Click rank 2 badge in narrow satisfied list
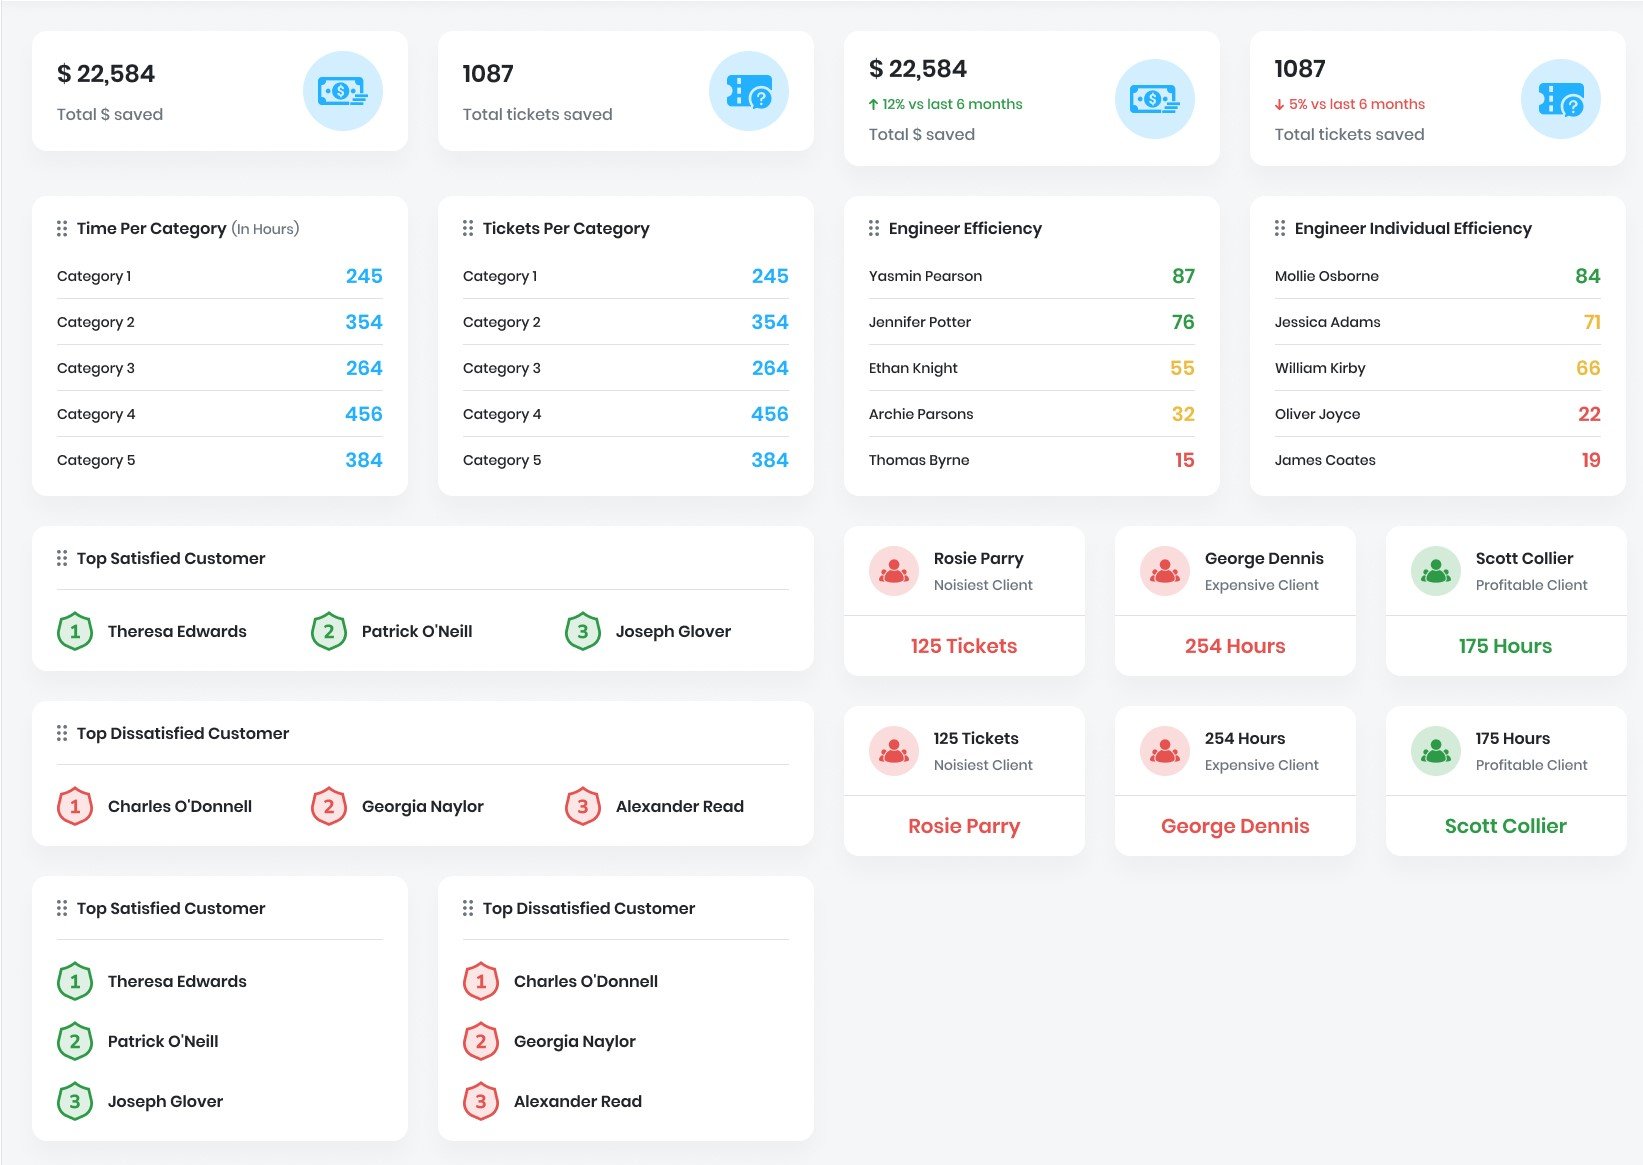The image size is (1643, 1165). tap(75, 1041)
